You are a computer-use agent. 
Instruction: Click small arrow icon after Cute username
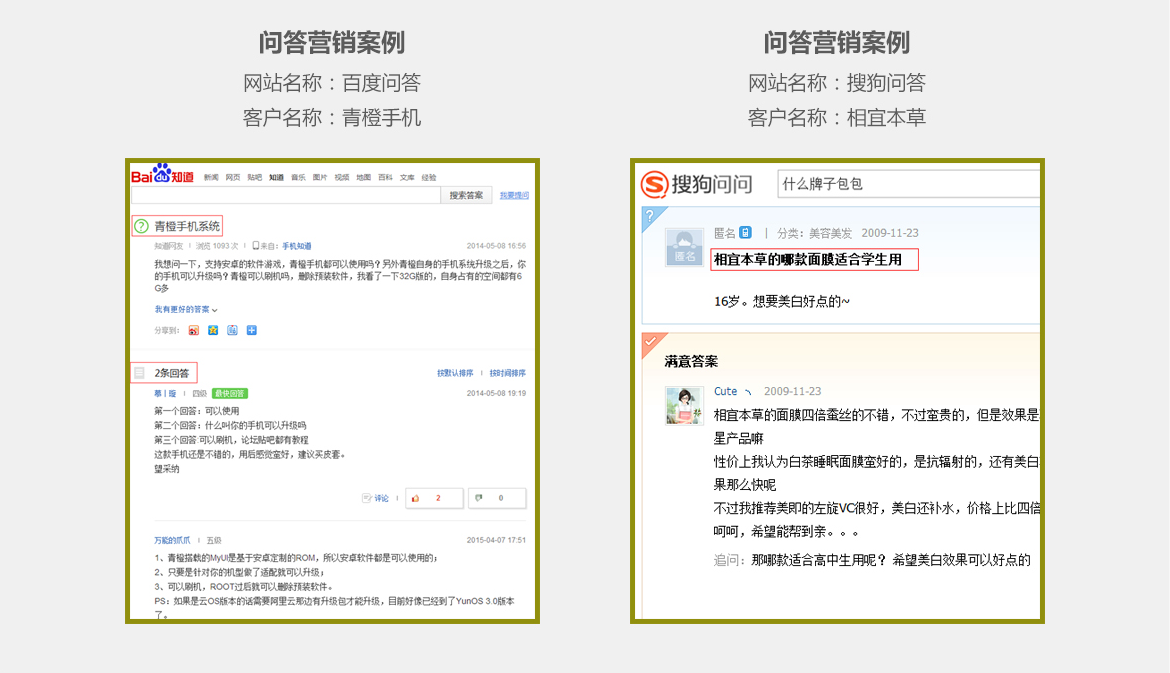click(x=748, y=392)
